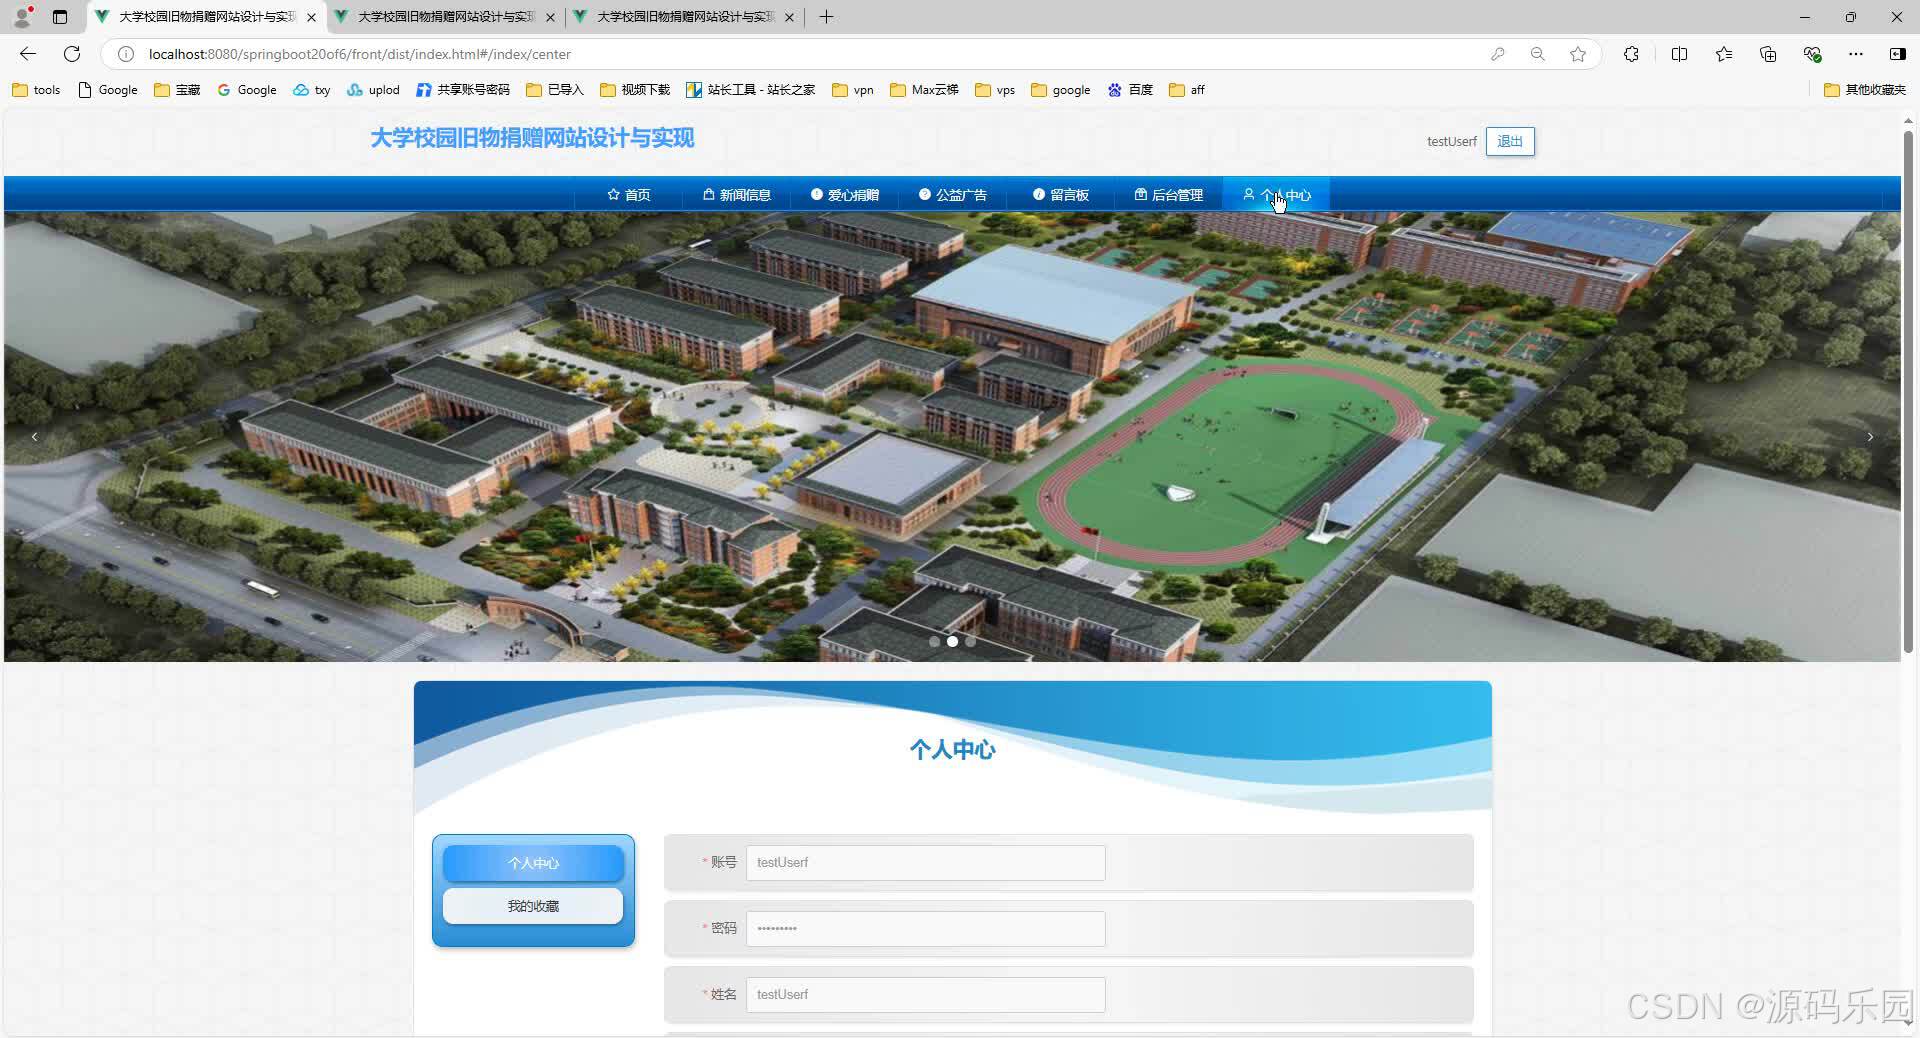Click the 公益广告 question-mark icon

923,195
